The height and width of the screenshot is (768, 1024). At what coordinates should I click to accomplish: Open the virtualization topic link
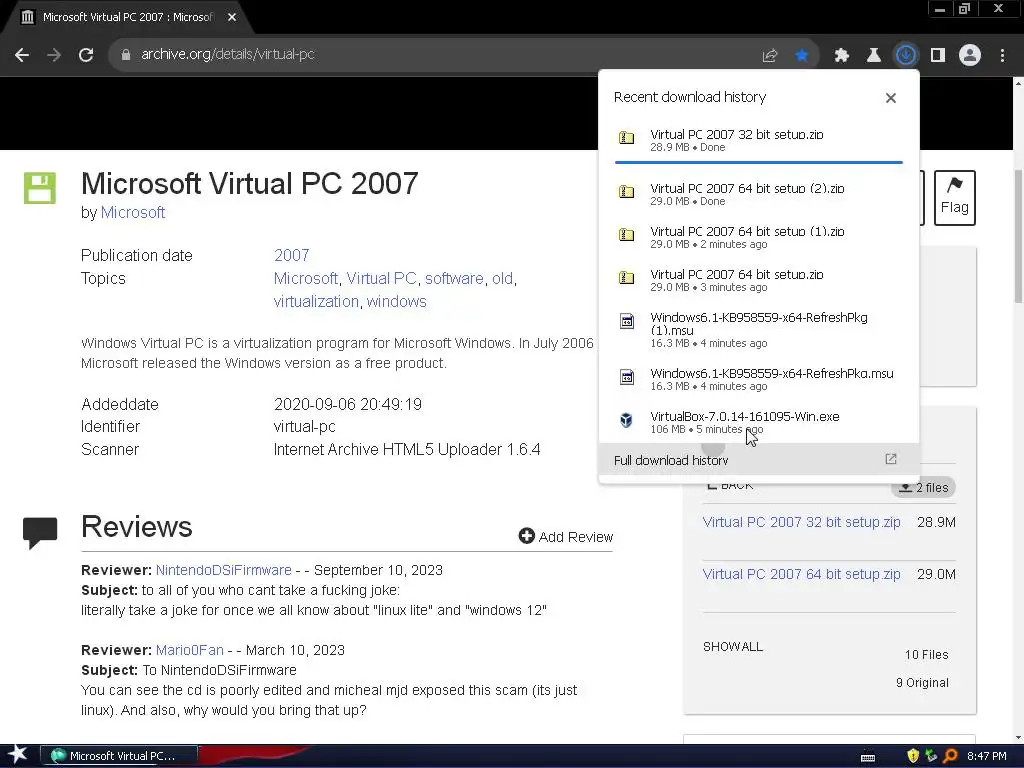click(x=316, y=302)
